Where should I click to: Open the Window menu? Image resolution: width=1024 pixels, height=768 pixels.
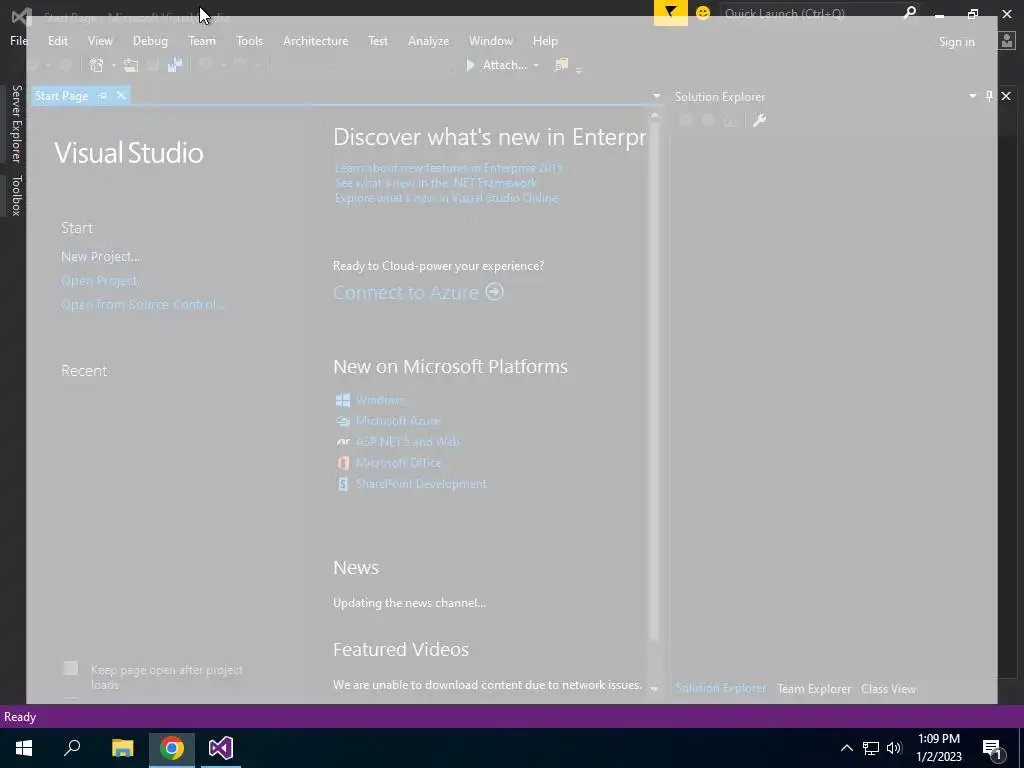coord(490,40)
